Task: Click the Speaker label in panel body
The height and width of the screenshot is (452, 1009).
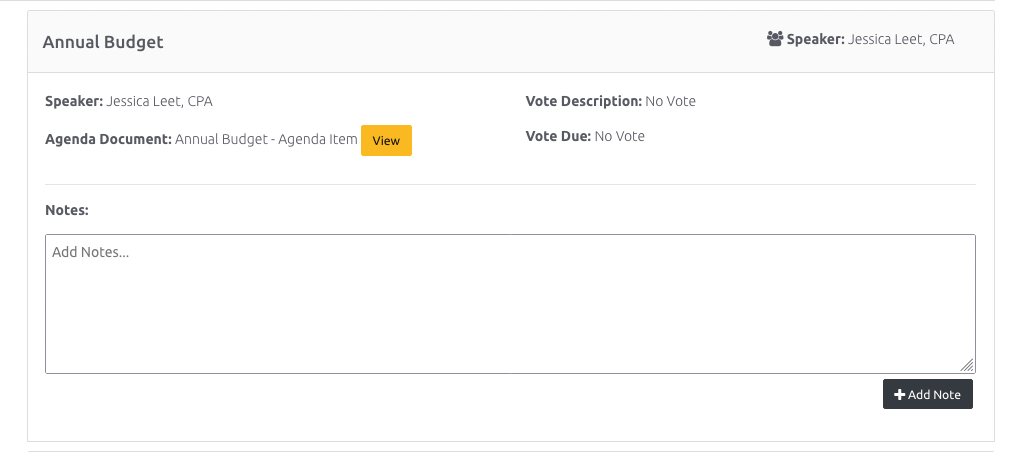Action: coord(74,101)
